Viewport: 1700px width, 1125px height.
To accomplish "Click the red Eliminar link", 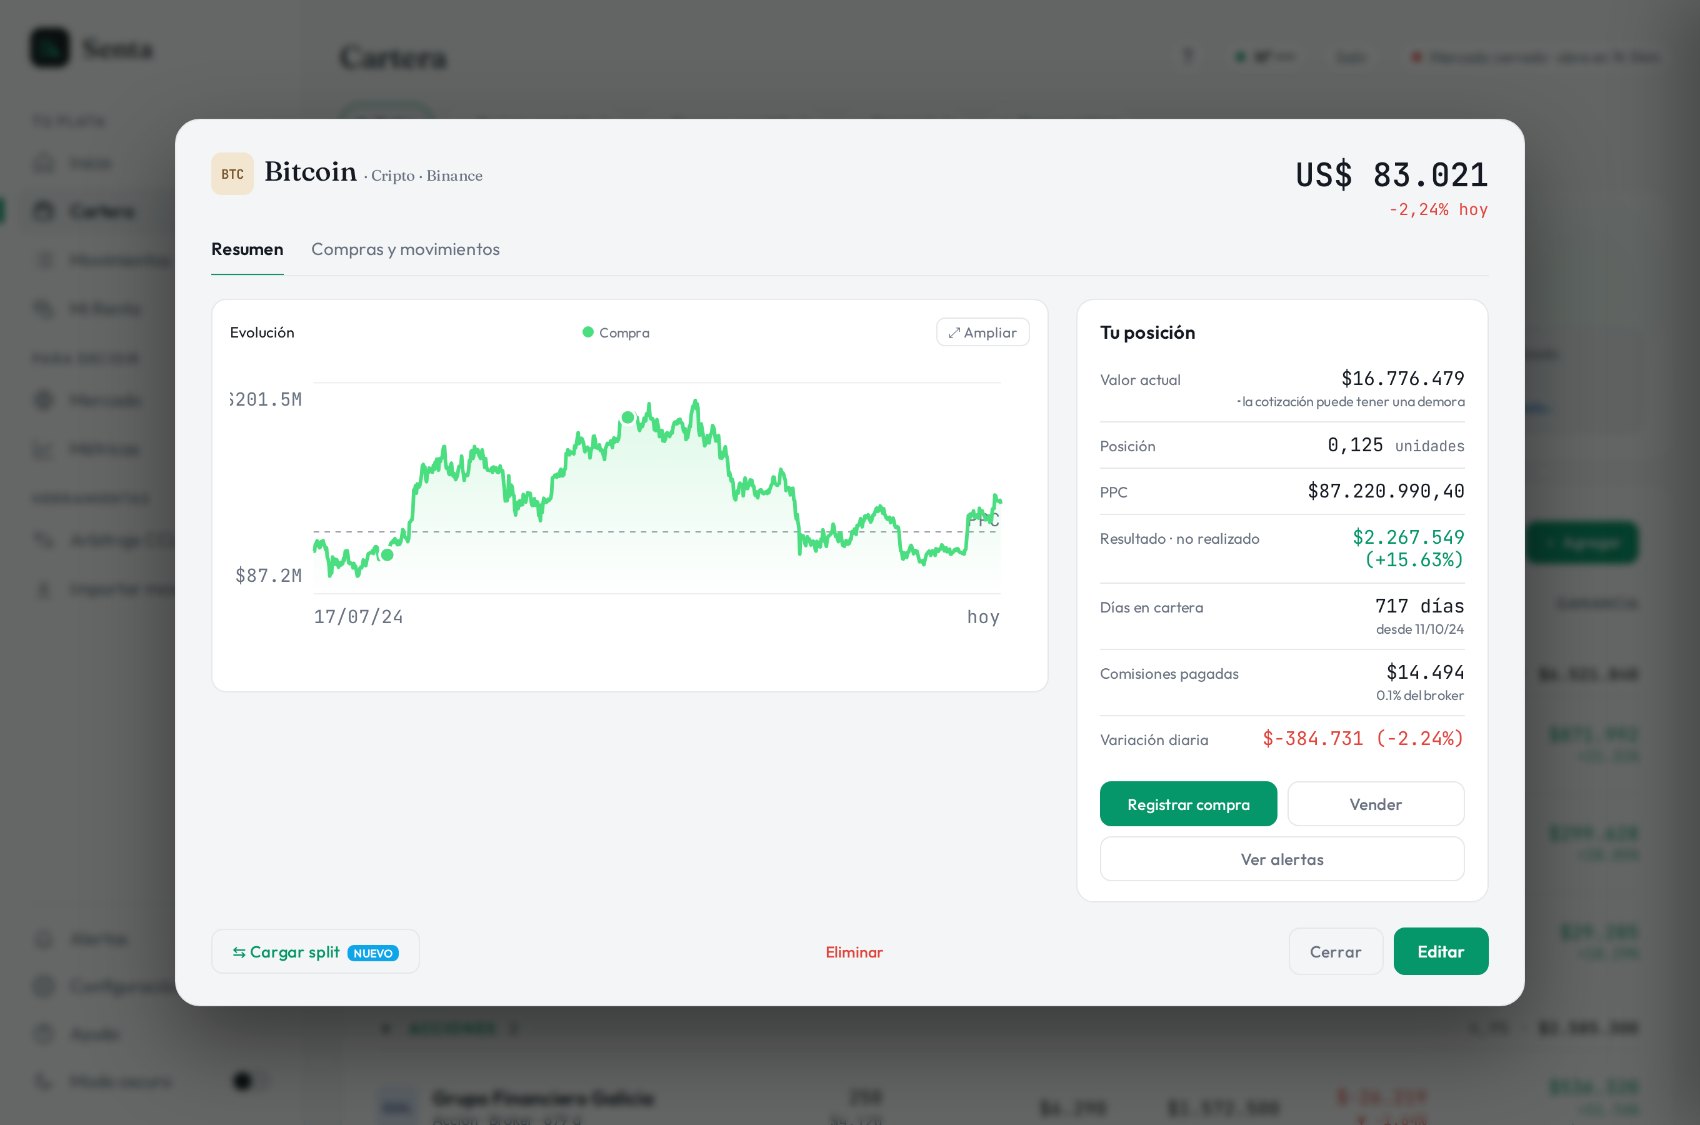I will point(854,952).
